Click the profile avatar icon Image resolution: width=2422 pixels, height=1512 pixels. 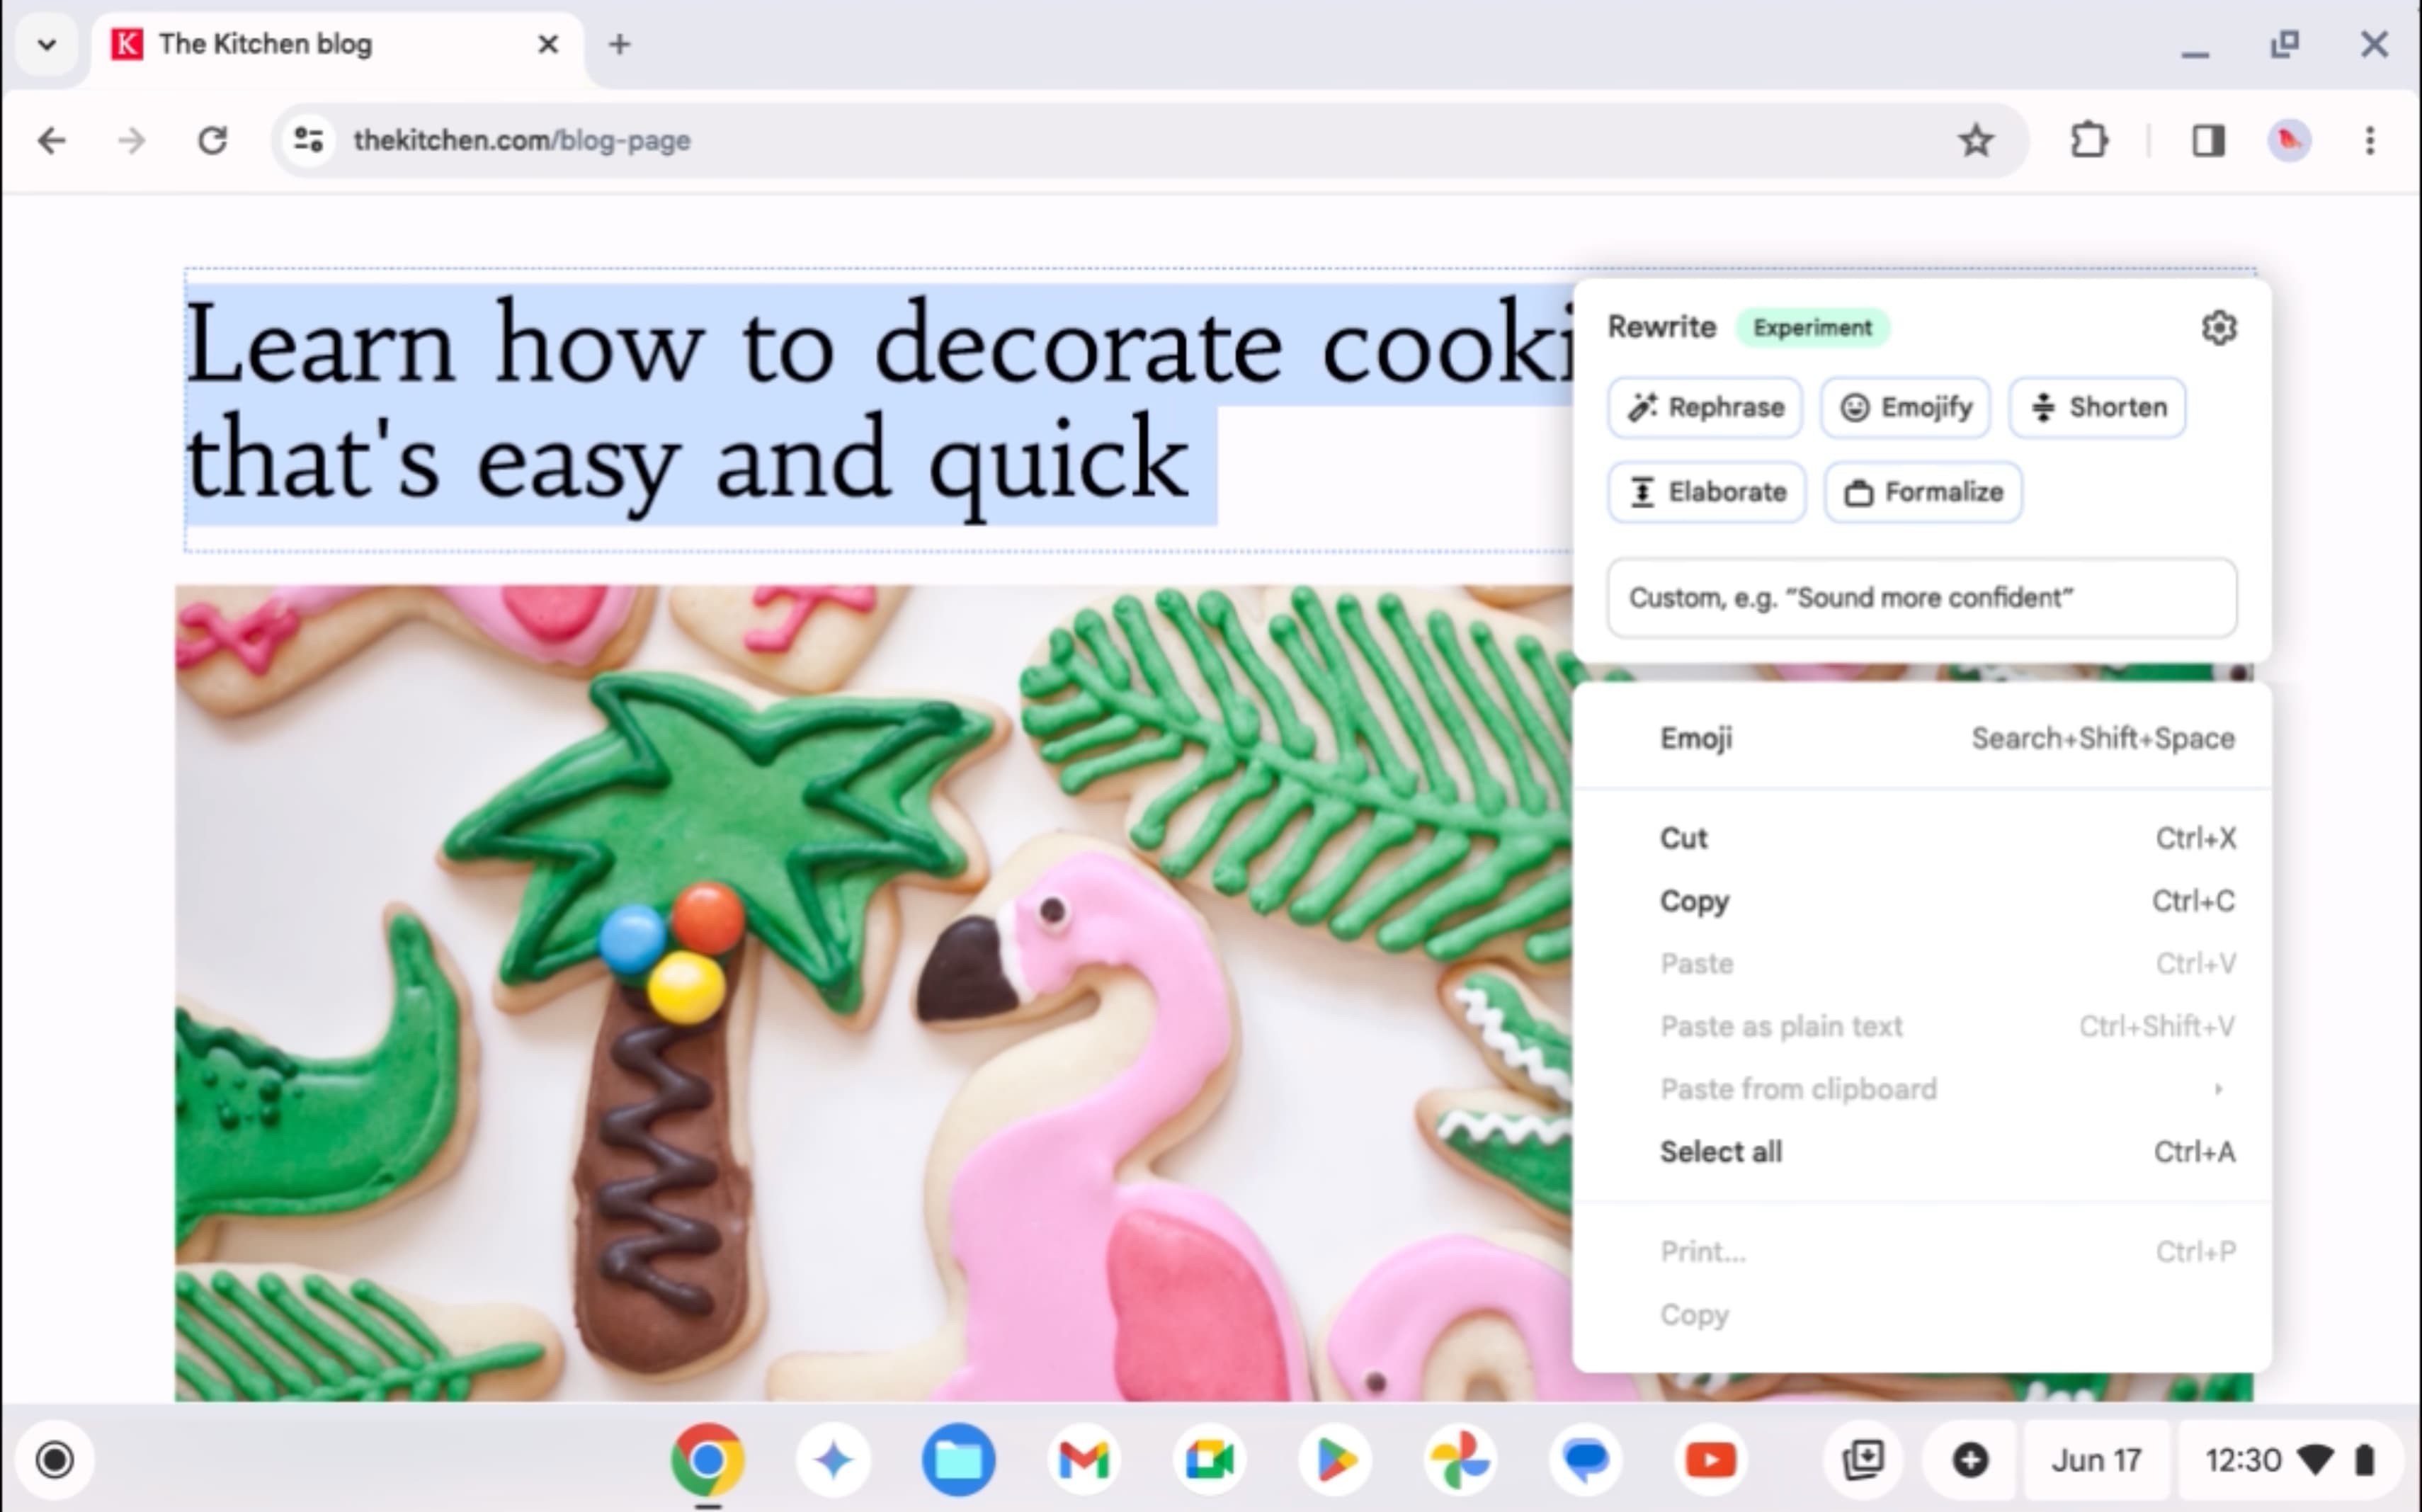tap(2289, 141)
